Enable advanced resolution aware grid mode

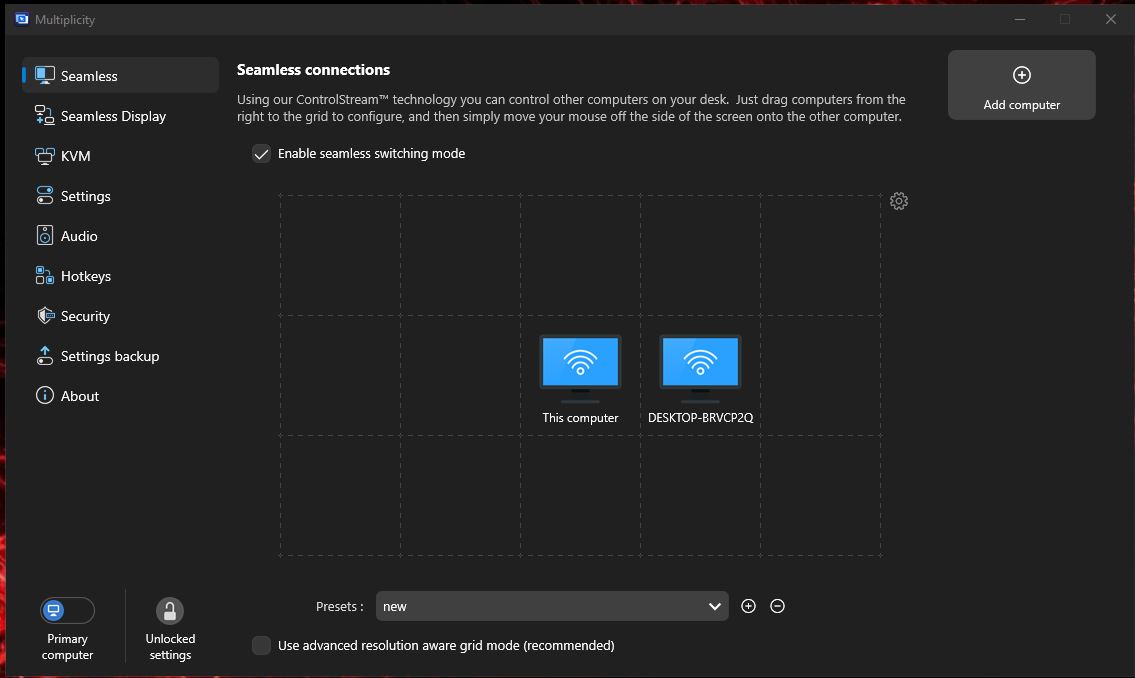click(x=261, y=645)
